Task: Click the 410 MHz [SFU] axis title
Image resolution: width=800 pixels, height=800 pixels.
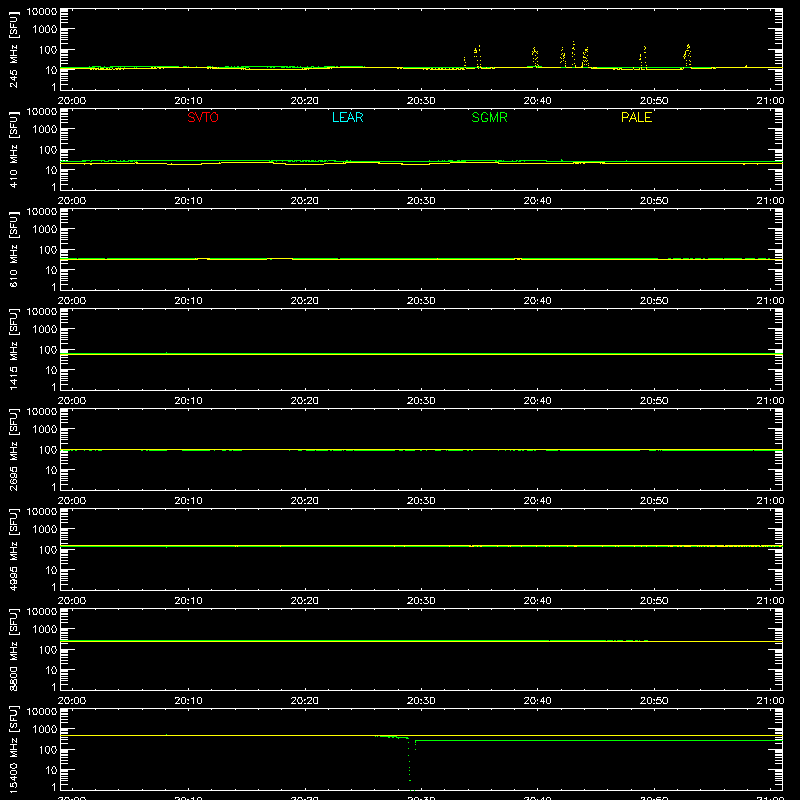Action: click(13, 149)
